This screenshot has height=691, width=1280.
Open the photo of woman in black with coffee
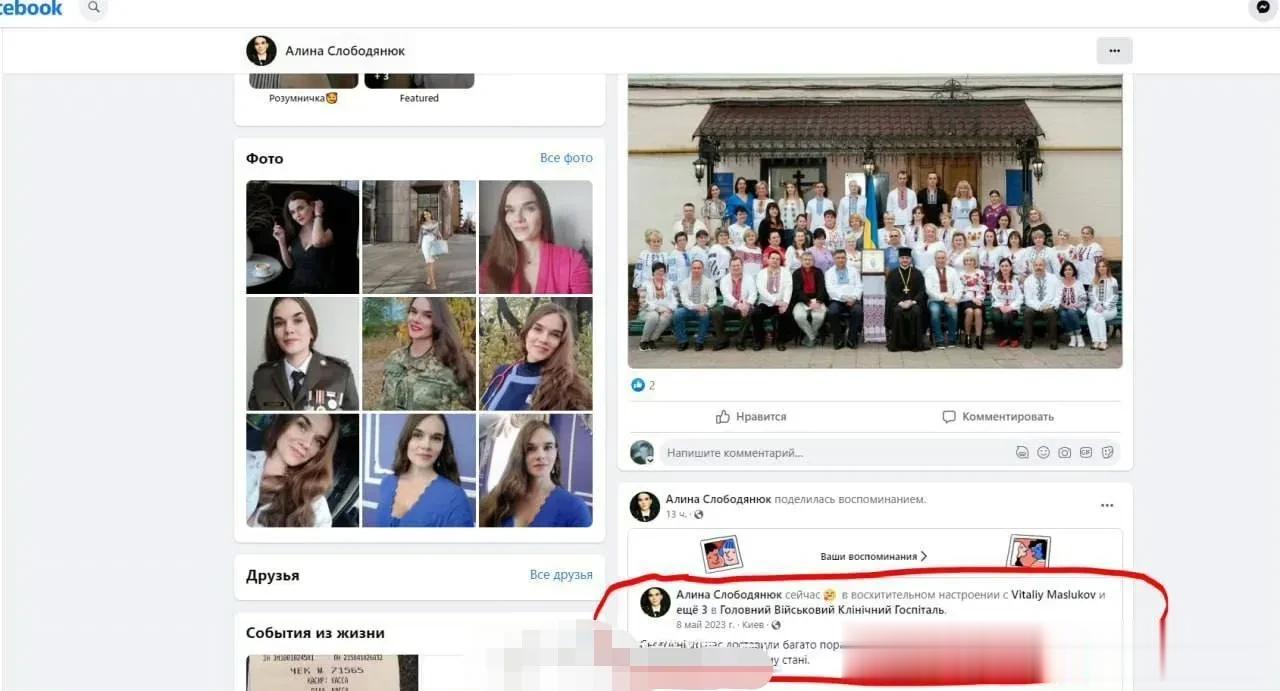tap(302, 237)
